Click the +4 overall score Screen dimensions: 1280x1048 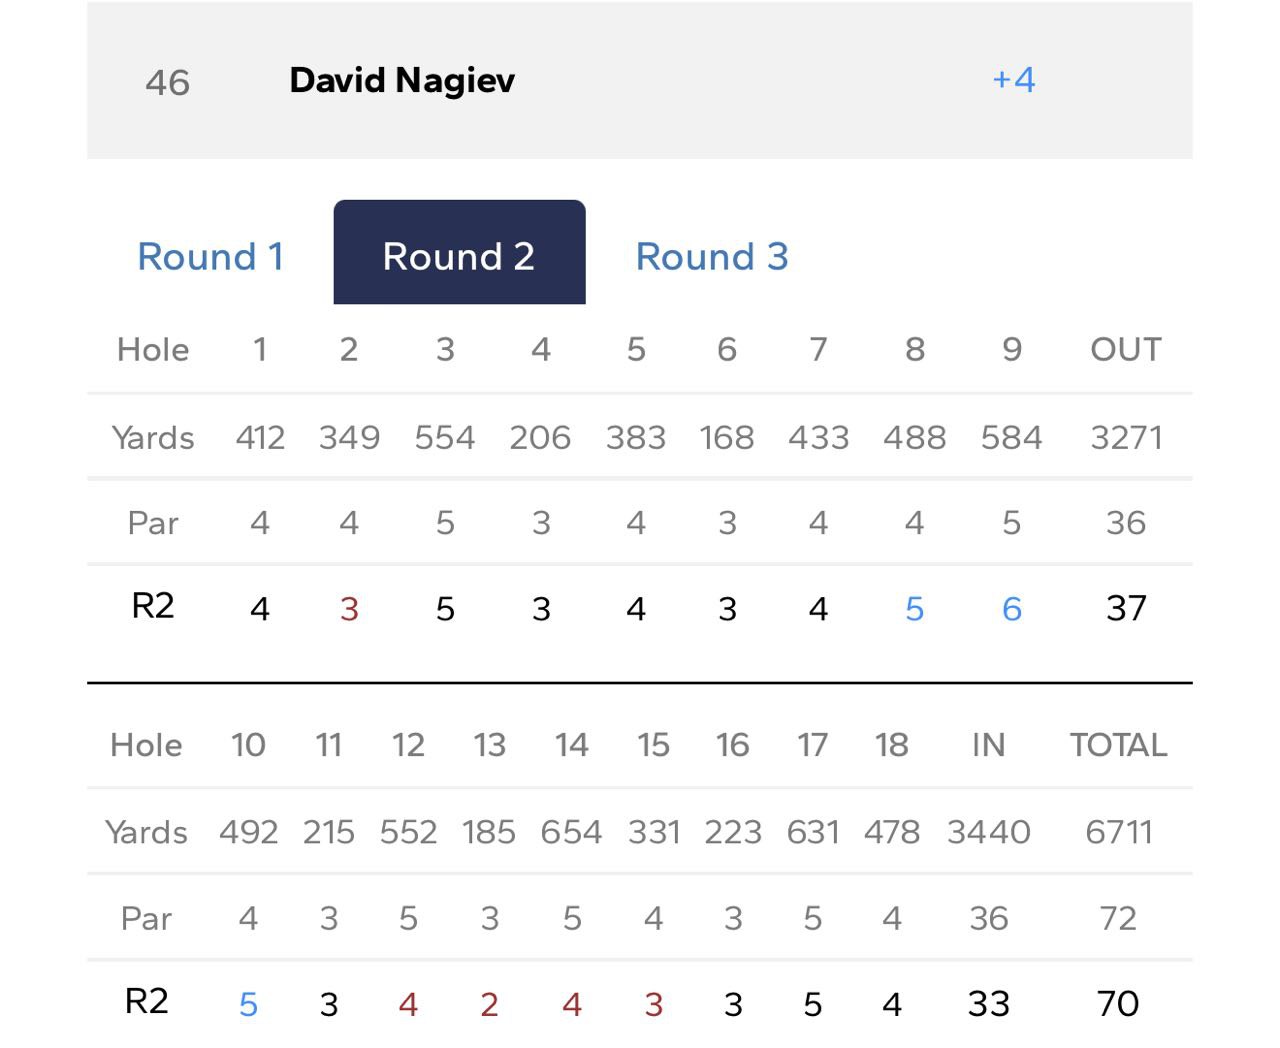[x=1013, y=80]
